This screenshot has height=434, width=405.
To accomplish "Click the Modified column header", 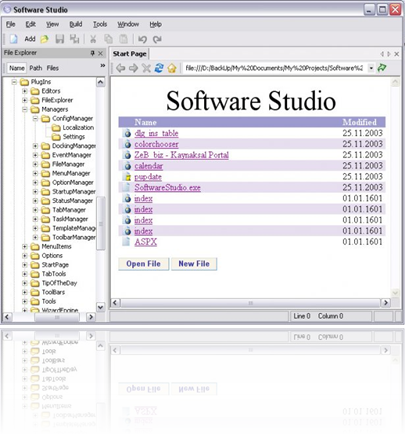I will pos(359,122).
